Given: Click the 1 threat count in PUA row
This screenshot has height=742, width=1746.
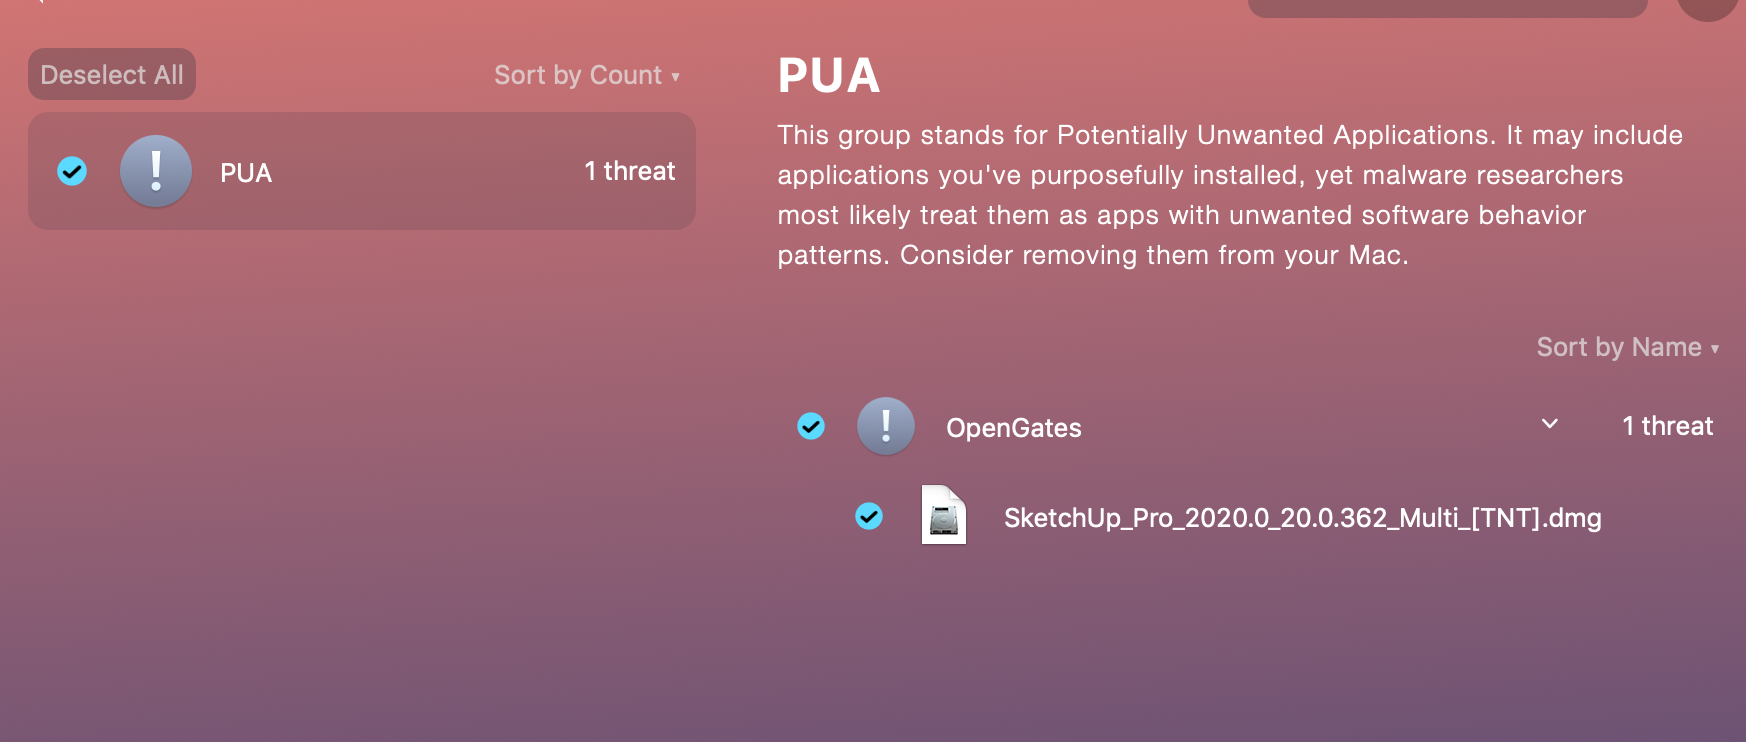Looking at the screenshot, I should (x=630, y=171).
